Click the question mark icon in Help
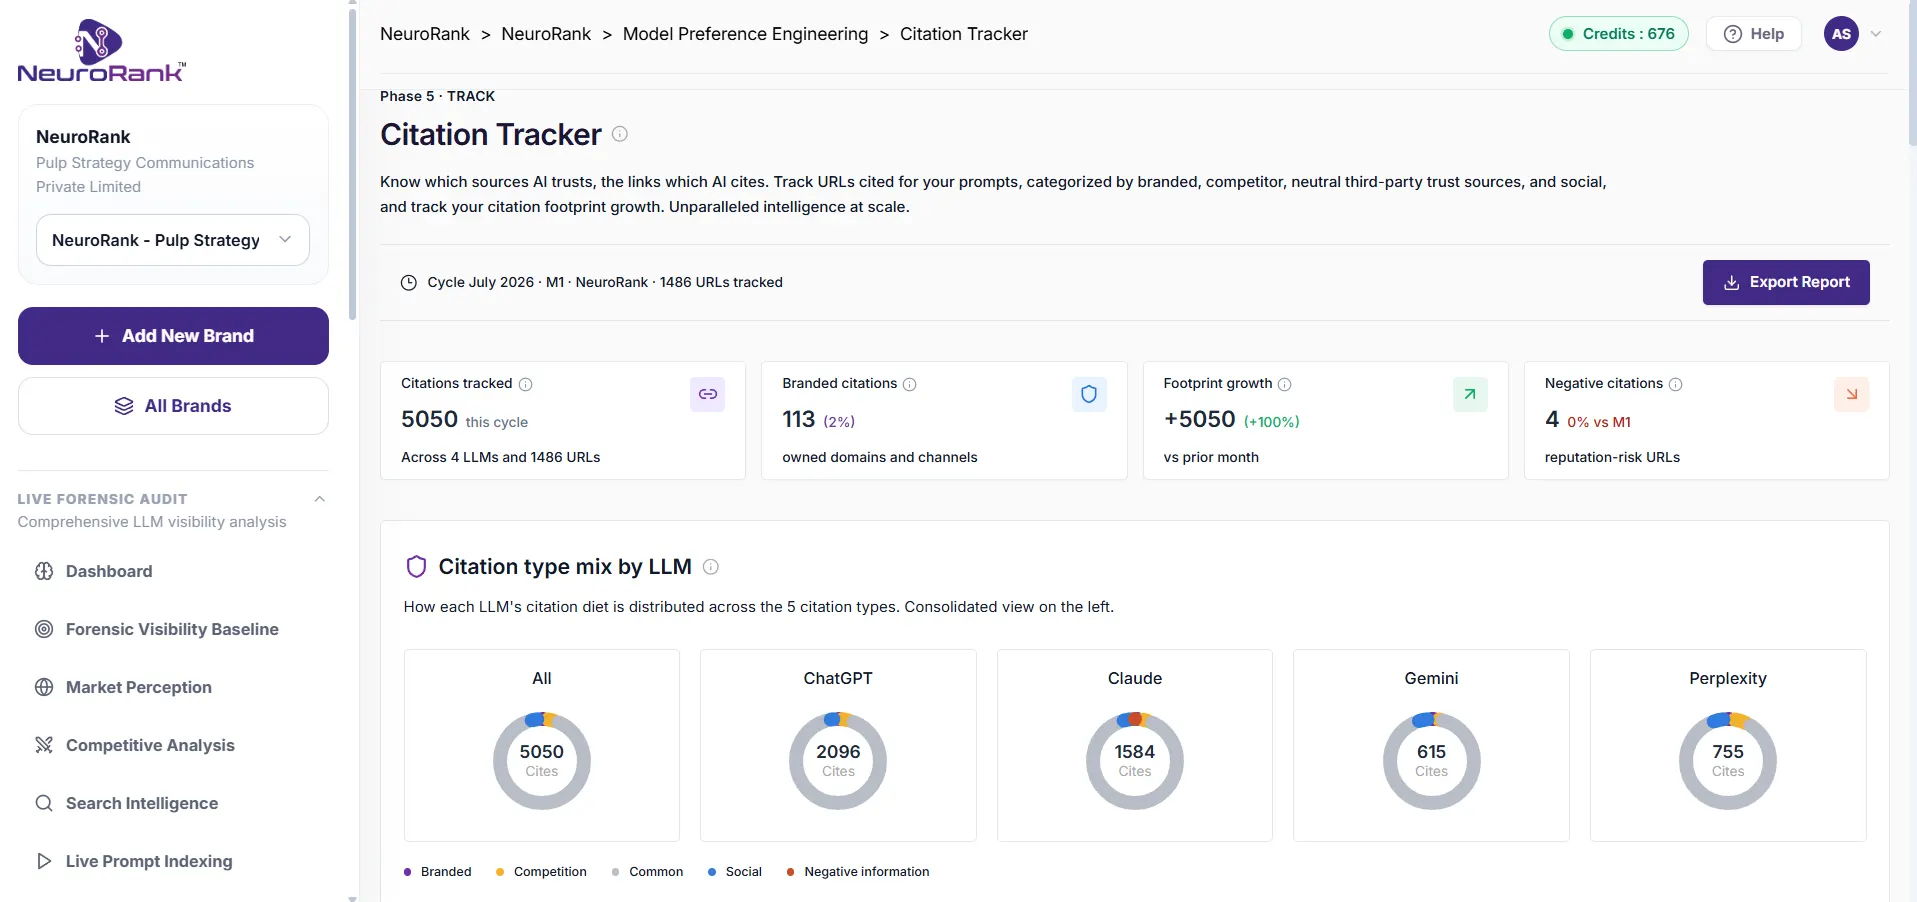Image resolution: width=1917 pixels, height=902 pixels. coord(1733,34)
